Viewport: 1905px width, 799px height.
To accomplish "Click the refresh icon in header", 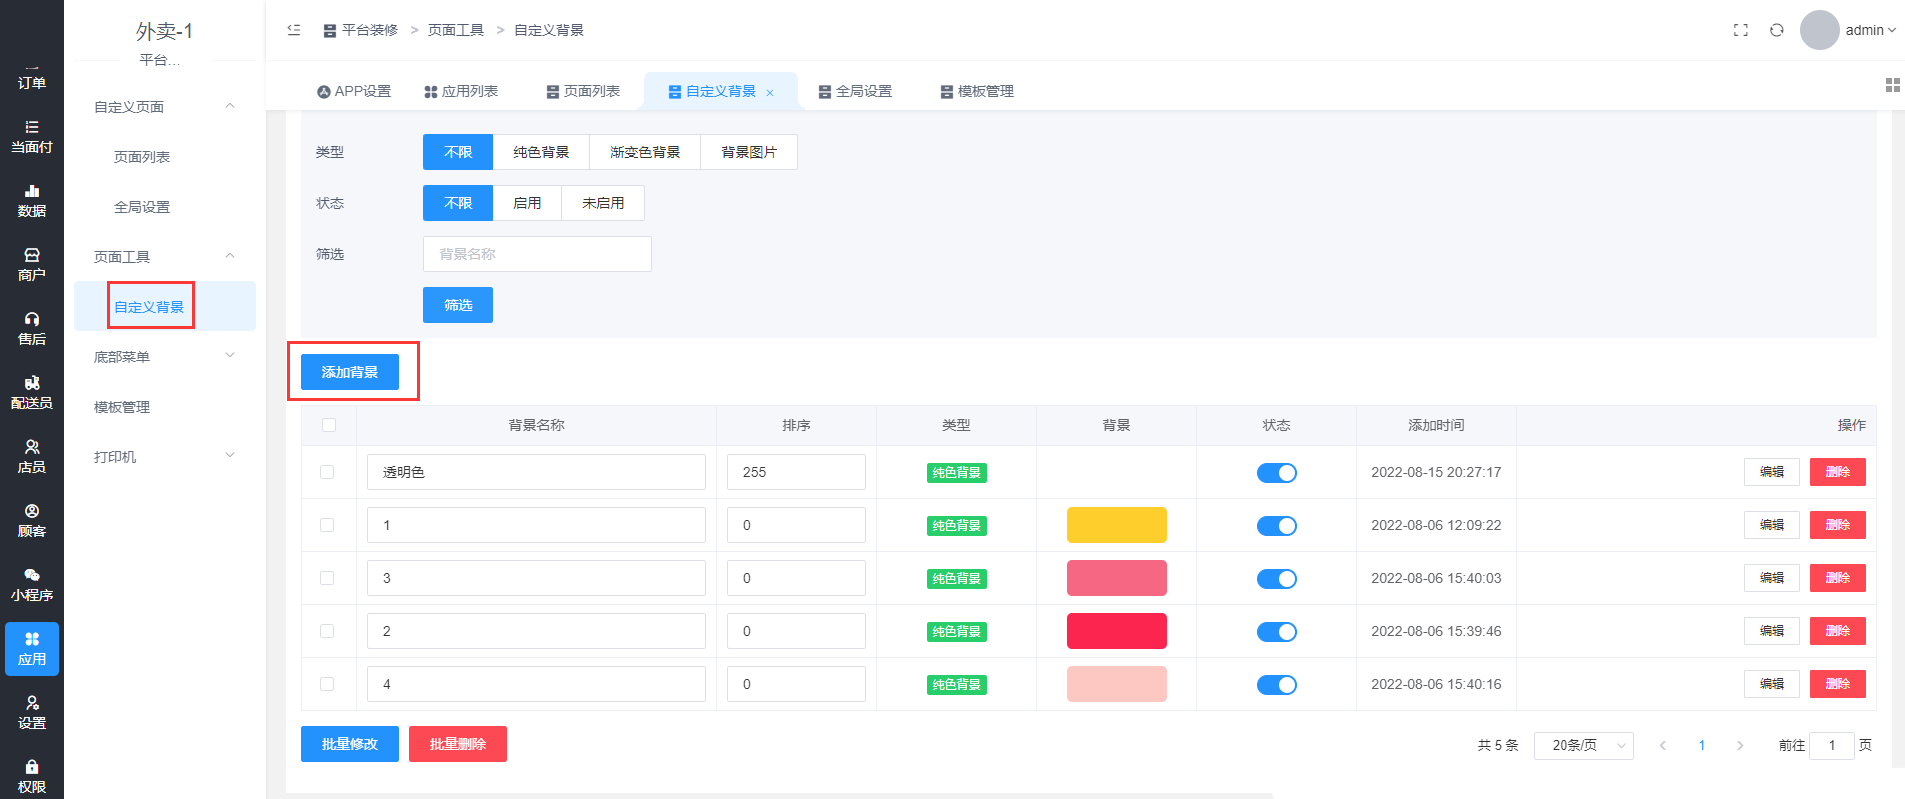I will pos(1777,30).
